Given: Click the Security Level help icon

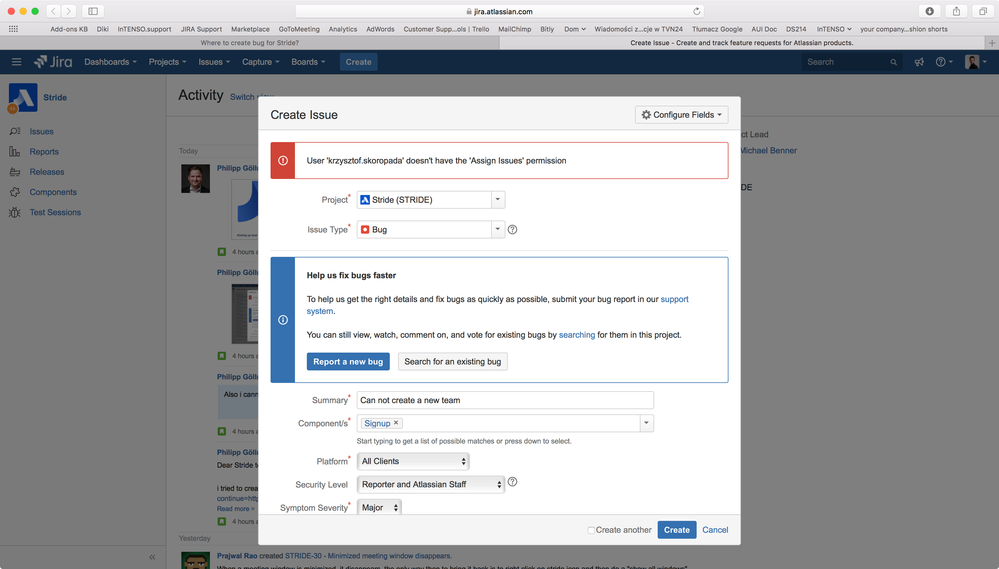Looking at the screenshot, I should pos(512,482).
